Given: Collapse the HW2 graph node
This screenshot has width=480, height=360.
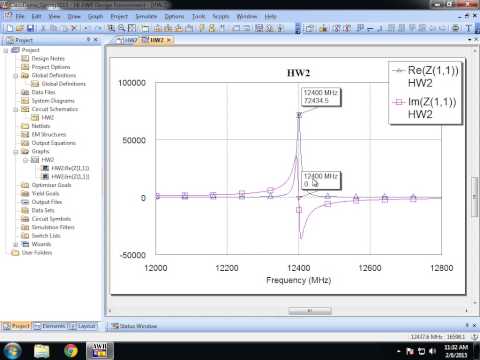Looking at the screenshot, I should click(25, 160).
